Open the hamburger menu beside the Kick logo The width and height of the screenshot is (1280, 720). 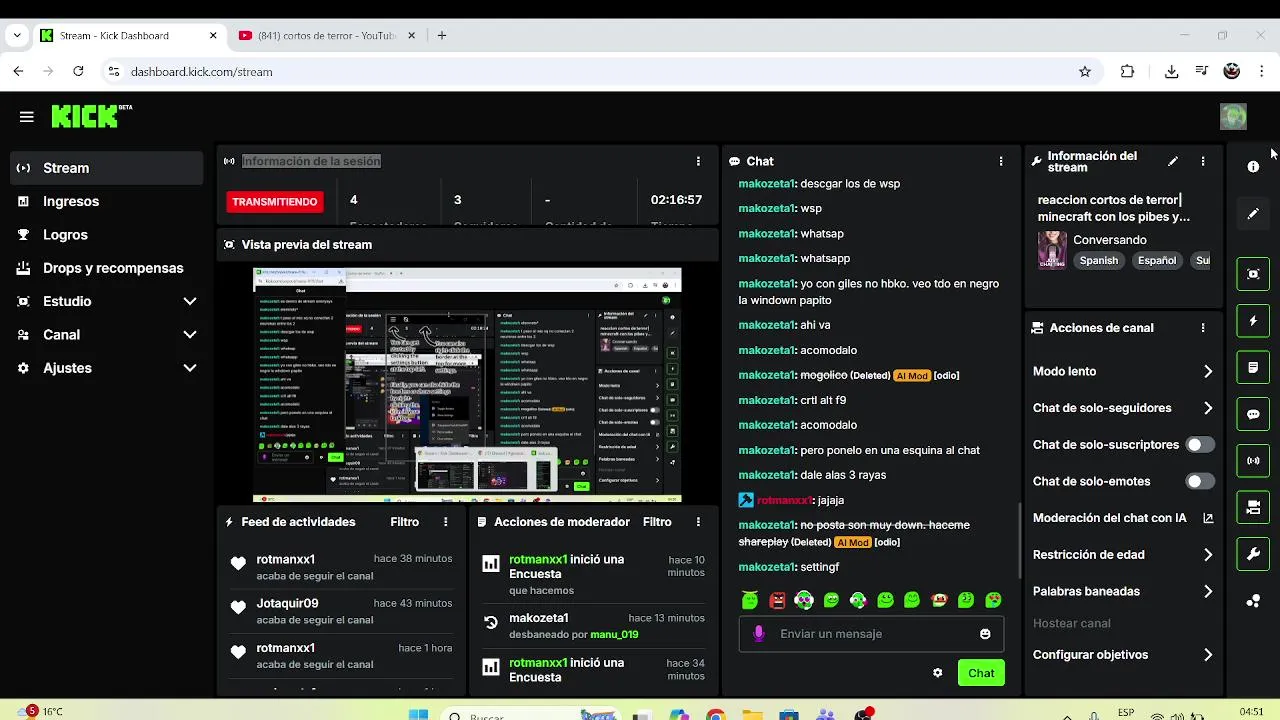coord(27,117)
